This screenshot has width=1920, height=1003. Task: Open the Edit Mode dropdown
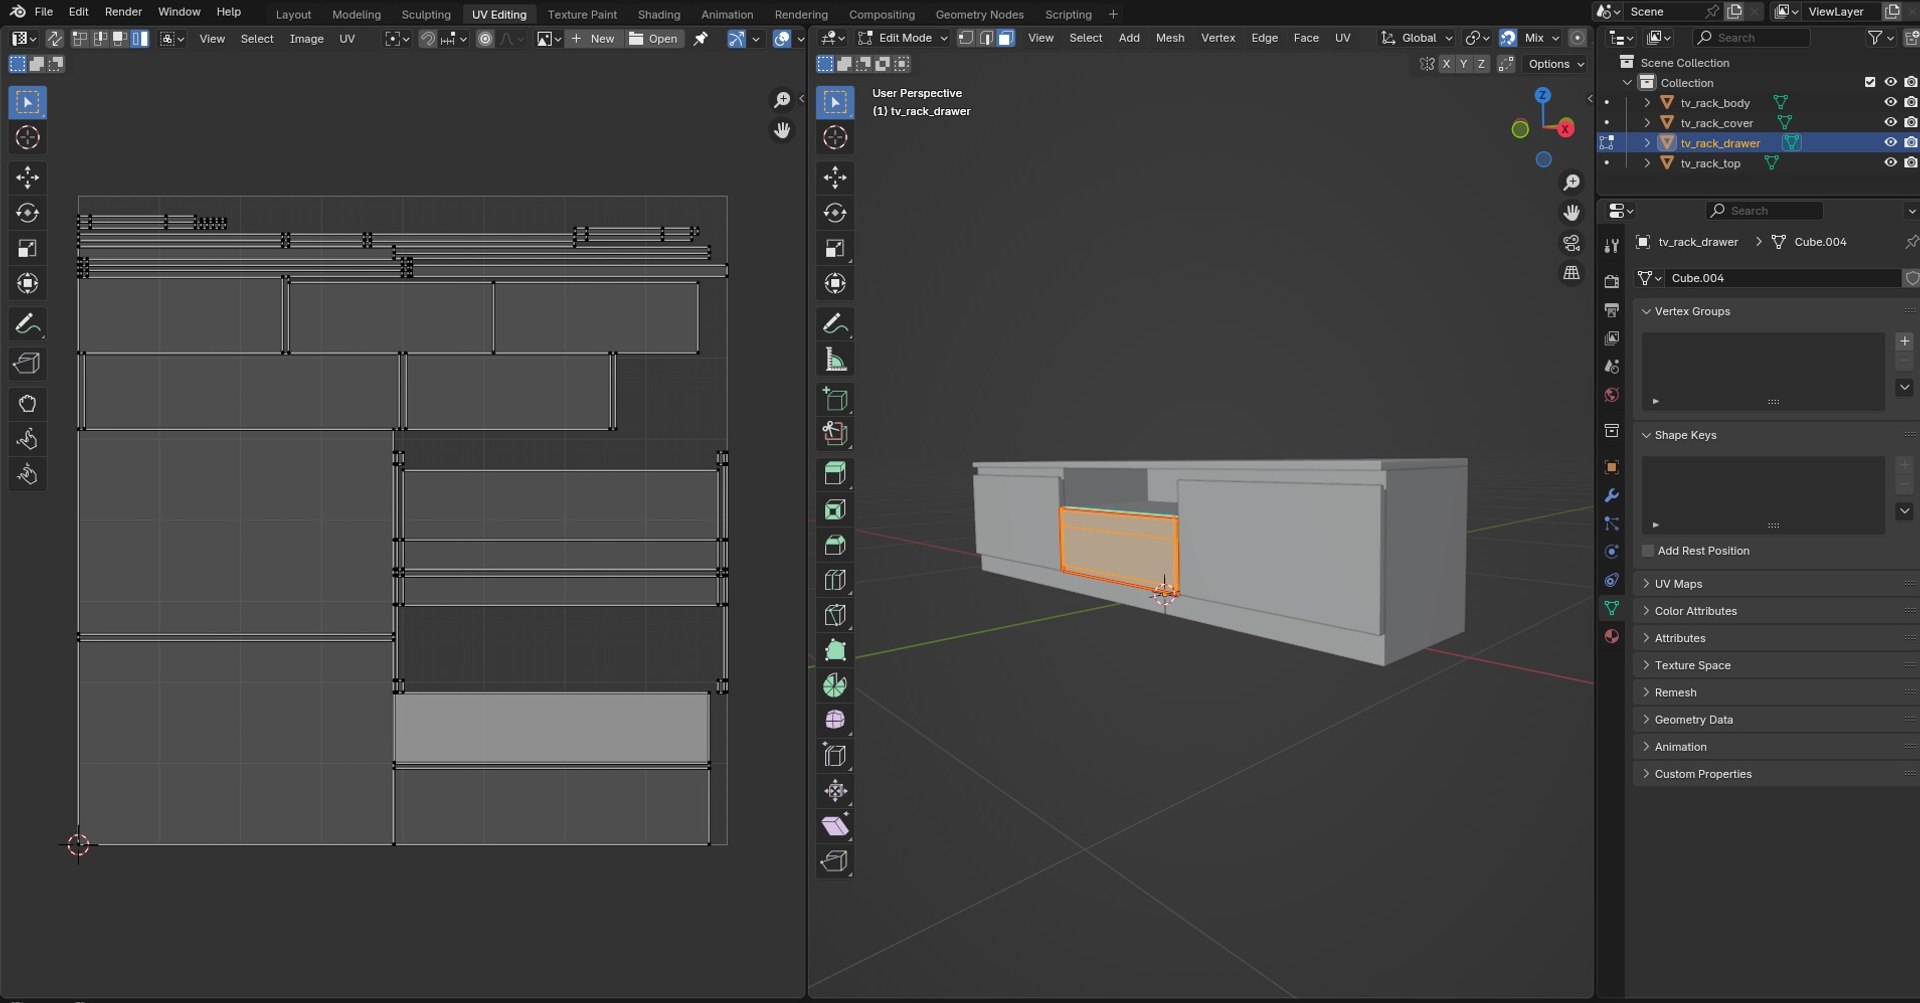pos(903,38)
